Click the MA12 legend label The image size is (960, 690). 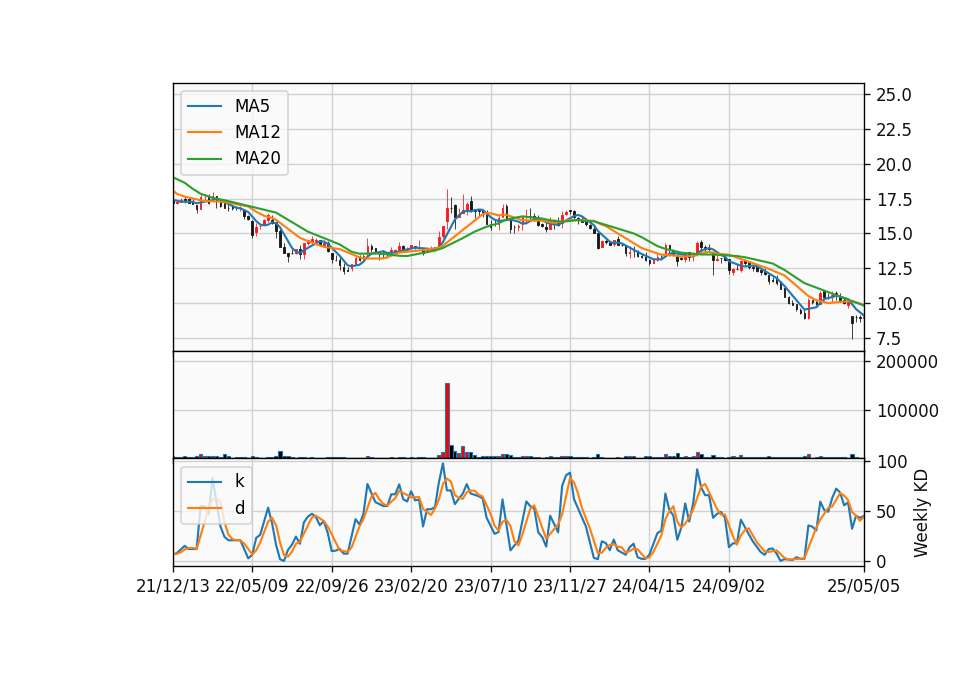click(257, 132)
